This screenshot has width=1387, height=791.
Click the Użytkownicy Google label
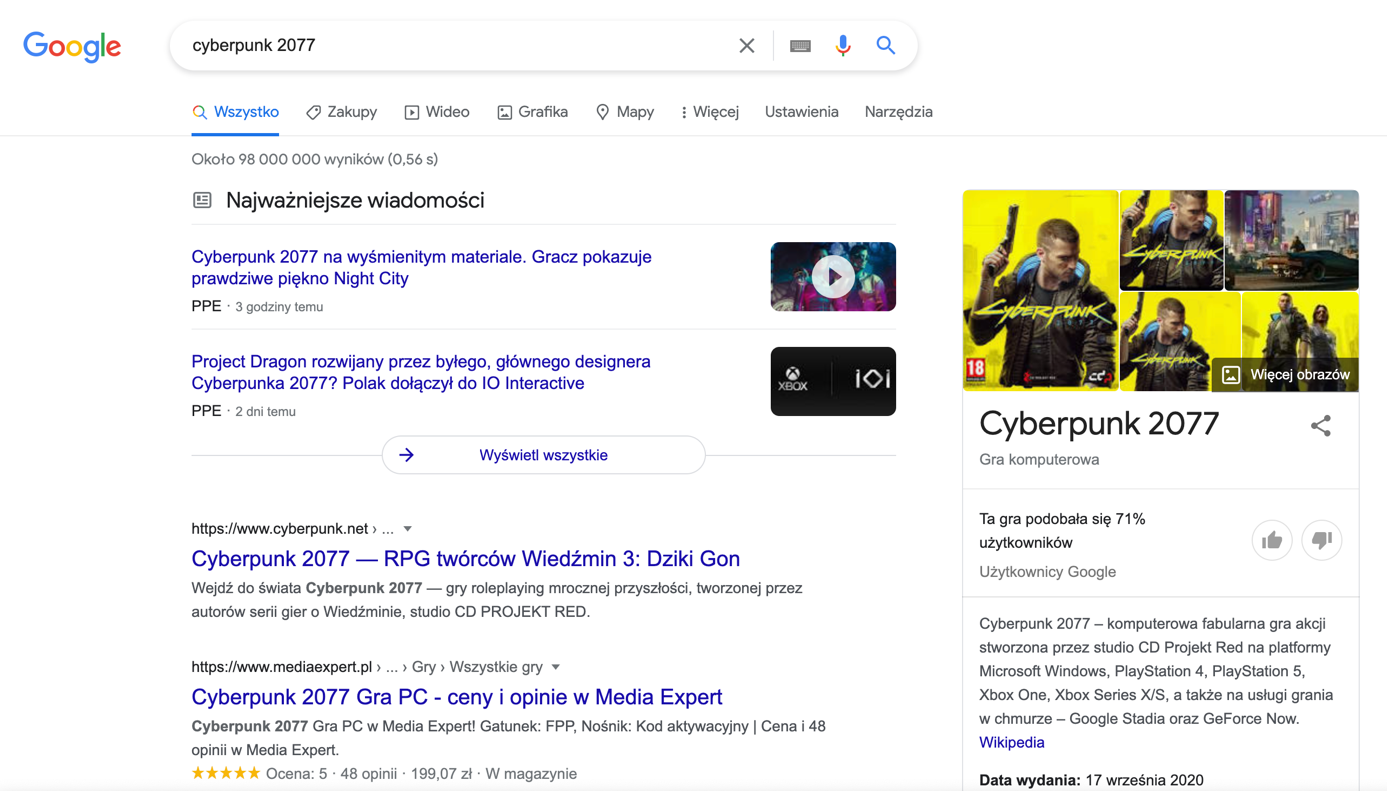[1047, 572]
